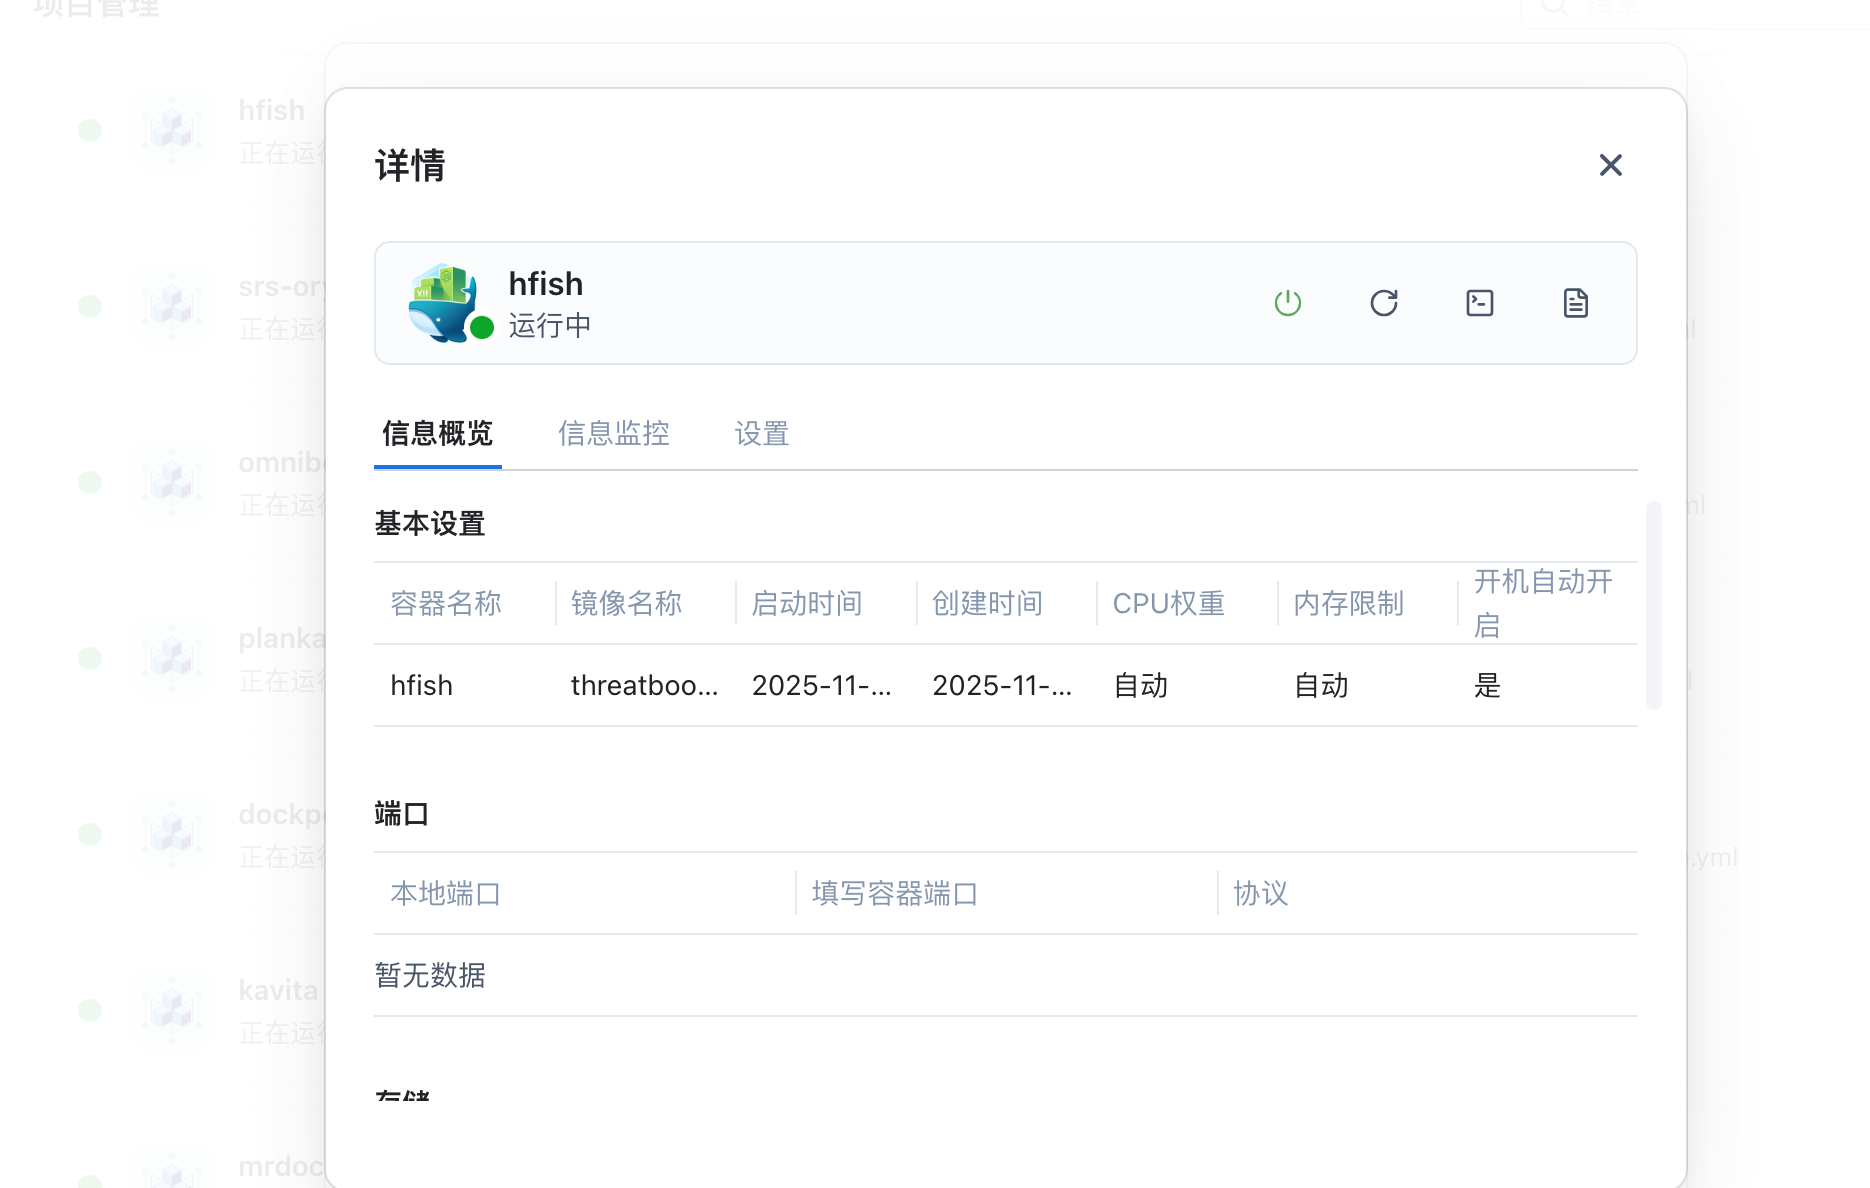Click the green running status dot

tap(482, 328)
